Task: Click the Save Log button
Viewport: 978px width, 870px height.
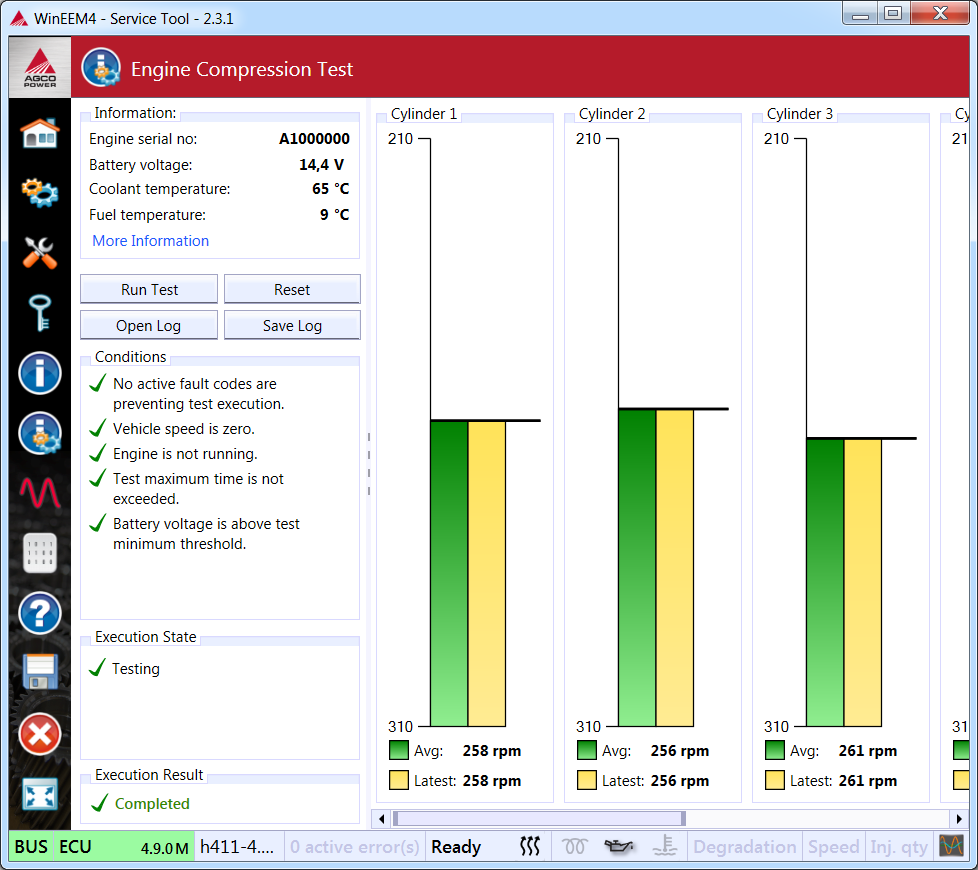Action: pyautogui.click(x=292, y=326)
